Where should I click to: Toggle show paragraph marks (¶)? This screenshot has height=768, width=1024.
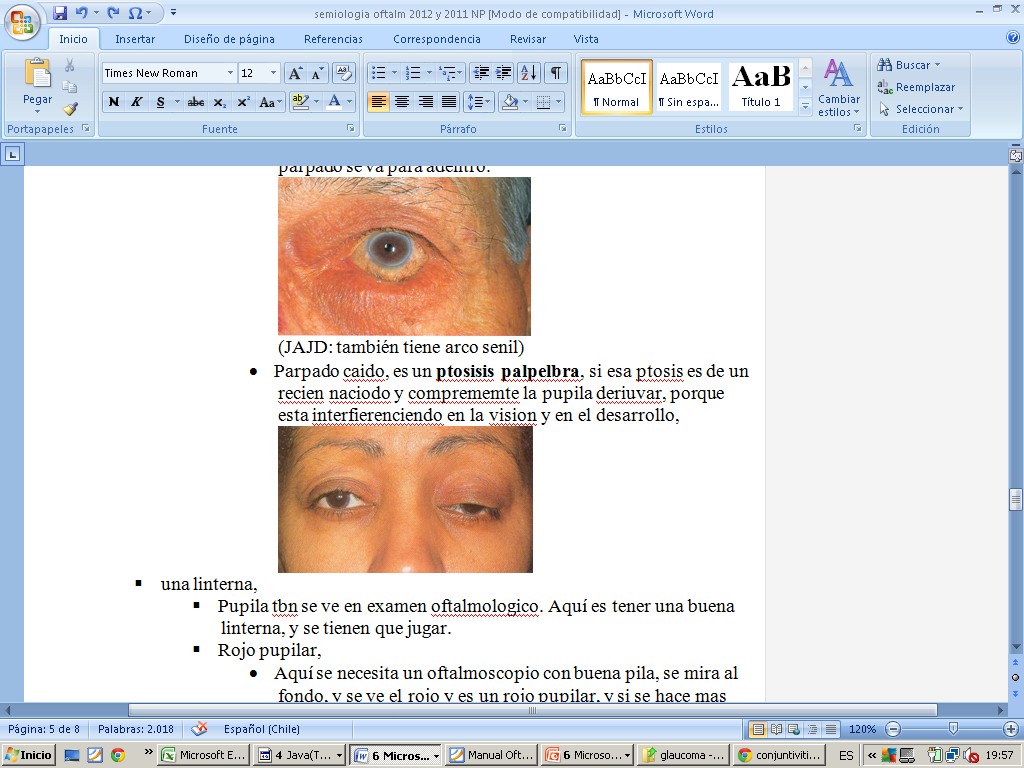pyautogui.click(x=555, y=73)
